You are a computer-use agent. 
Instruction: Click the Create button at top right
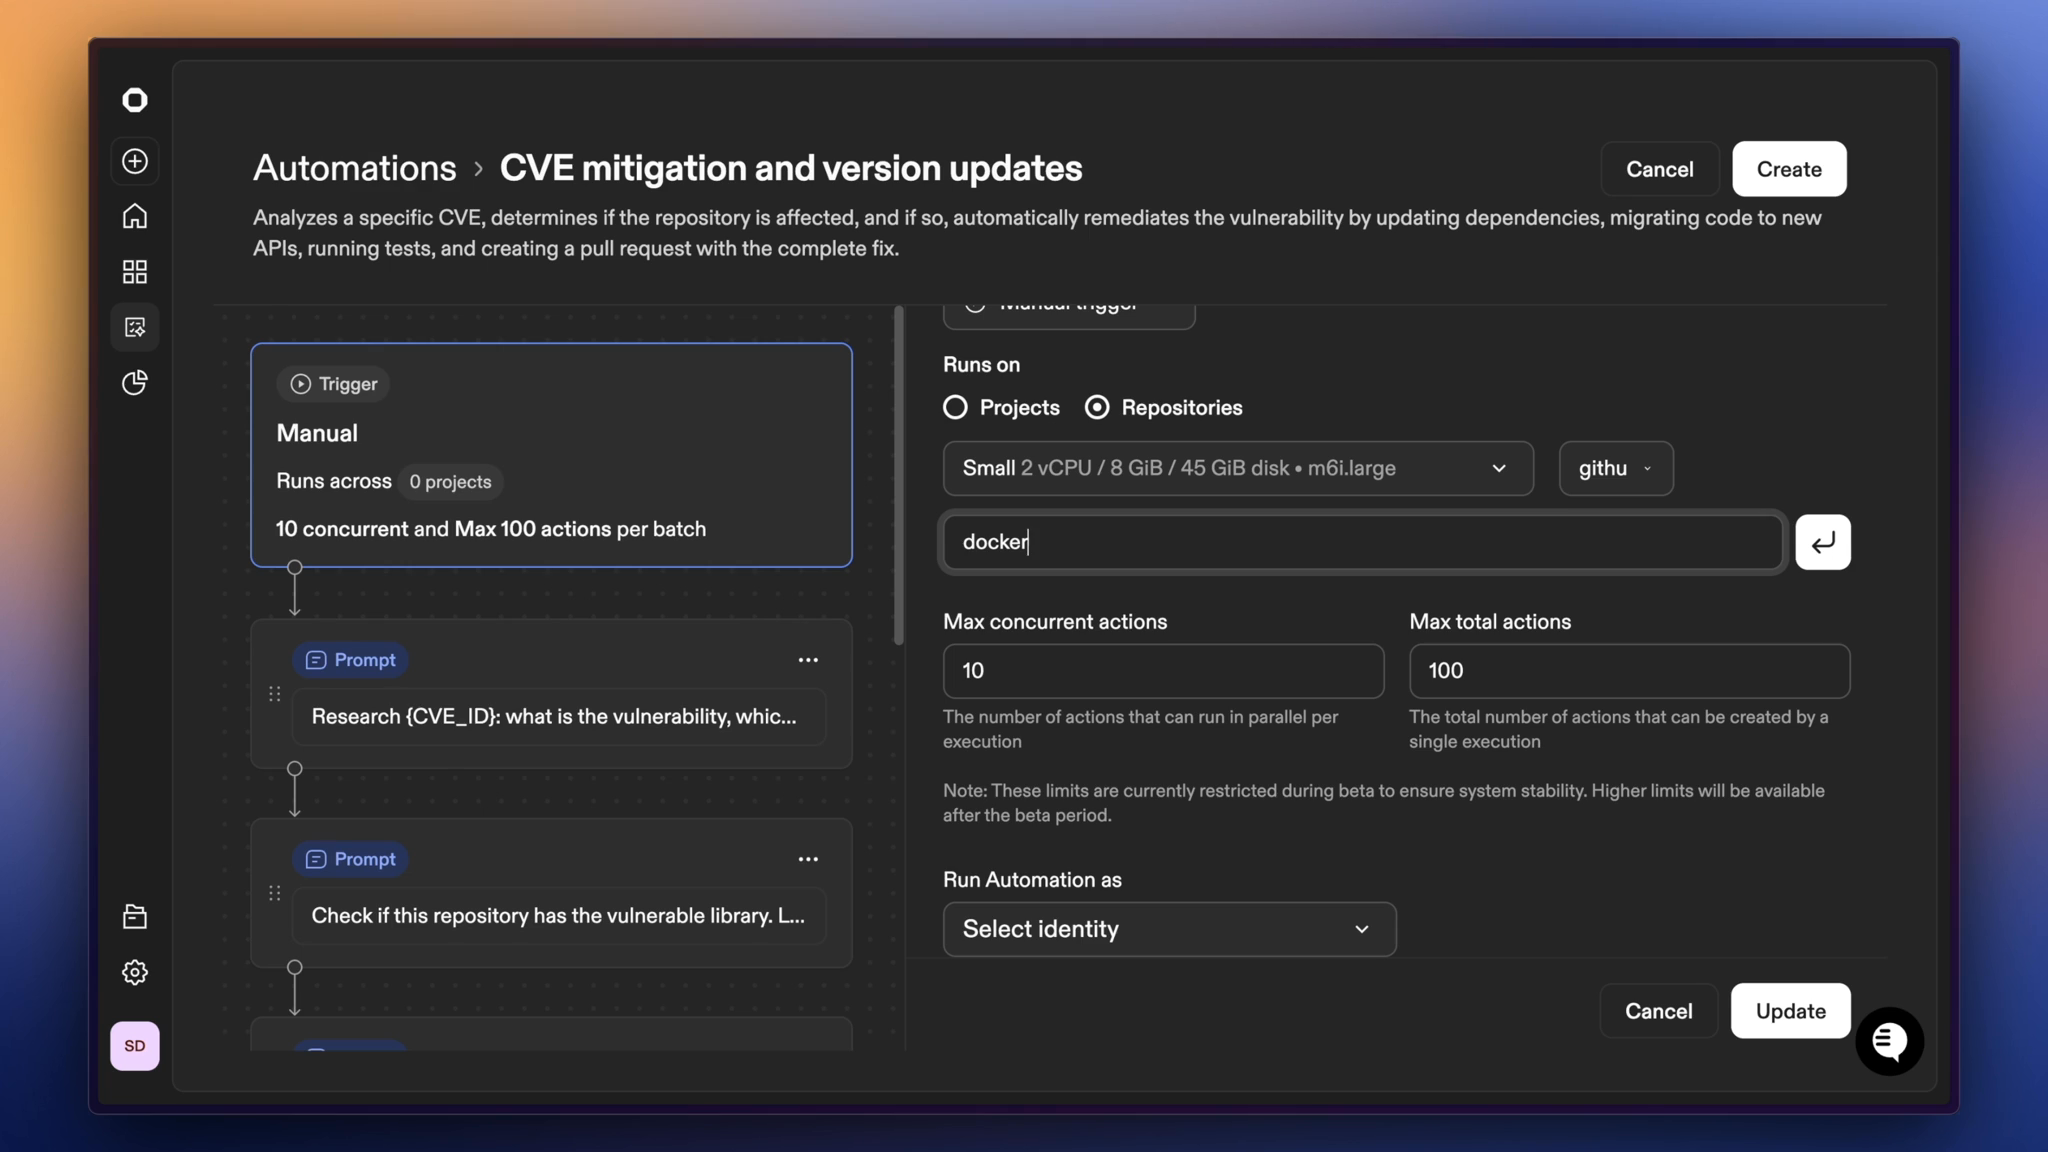[1788, 169]
